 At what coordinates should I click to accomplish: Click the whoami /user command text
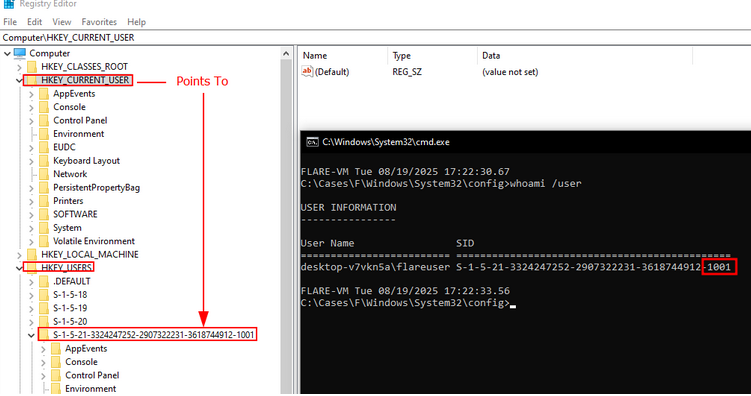(546, 183)
